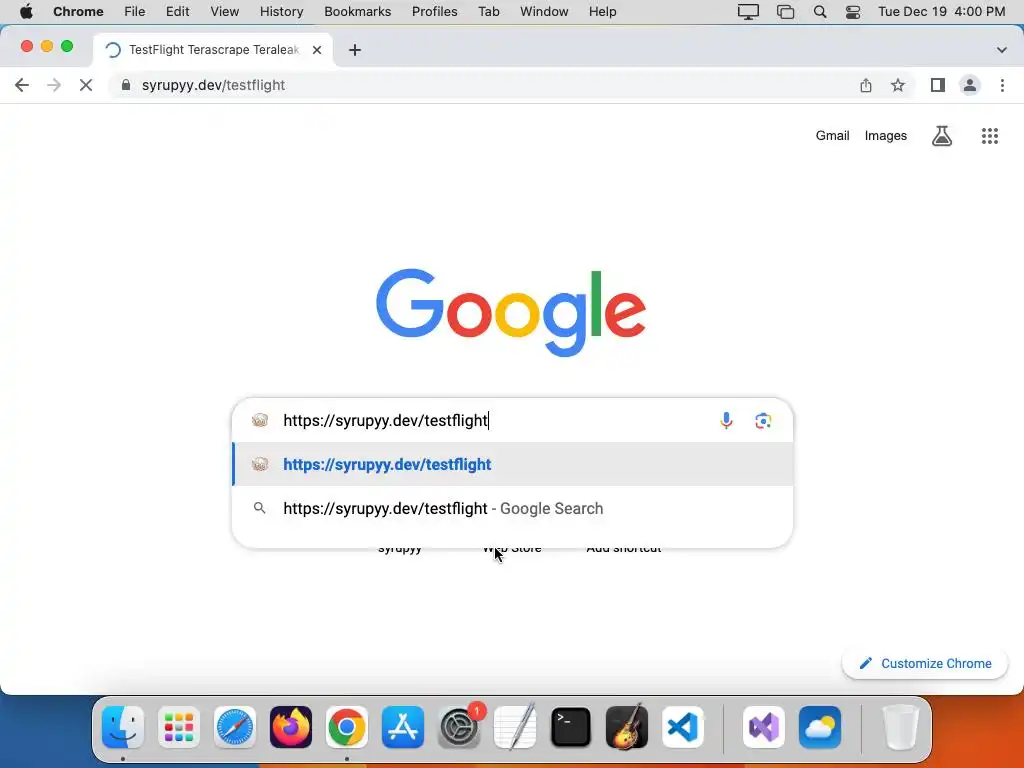Open Gmail link
1024x768 pixels.
[x=832, y=136]
